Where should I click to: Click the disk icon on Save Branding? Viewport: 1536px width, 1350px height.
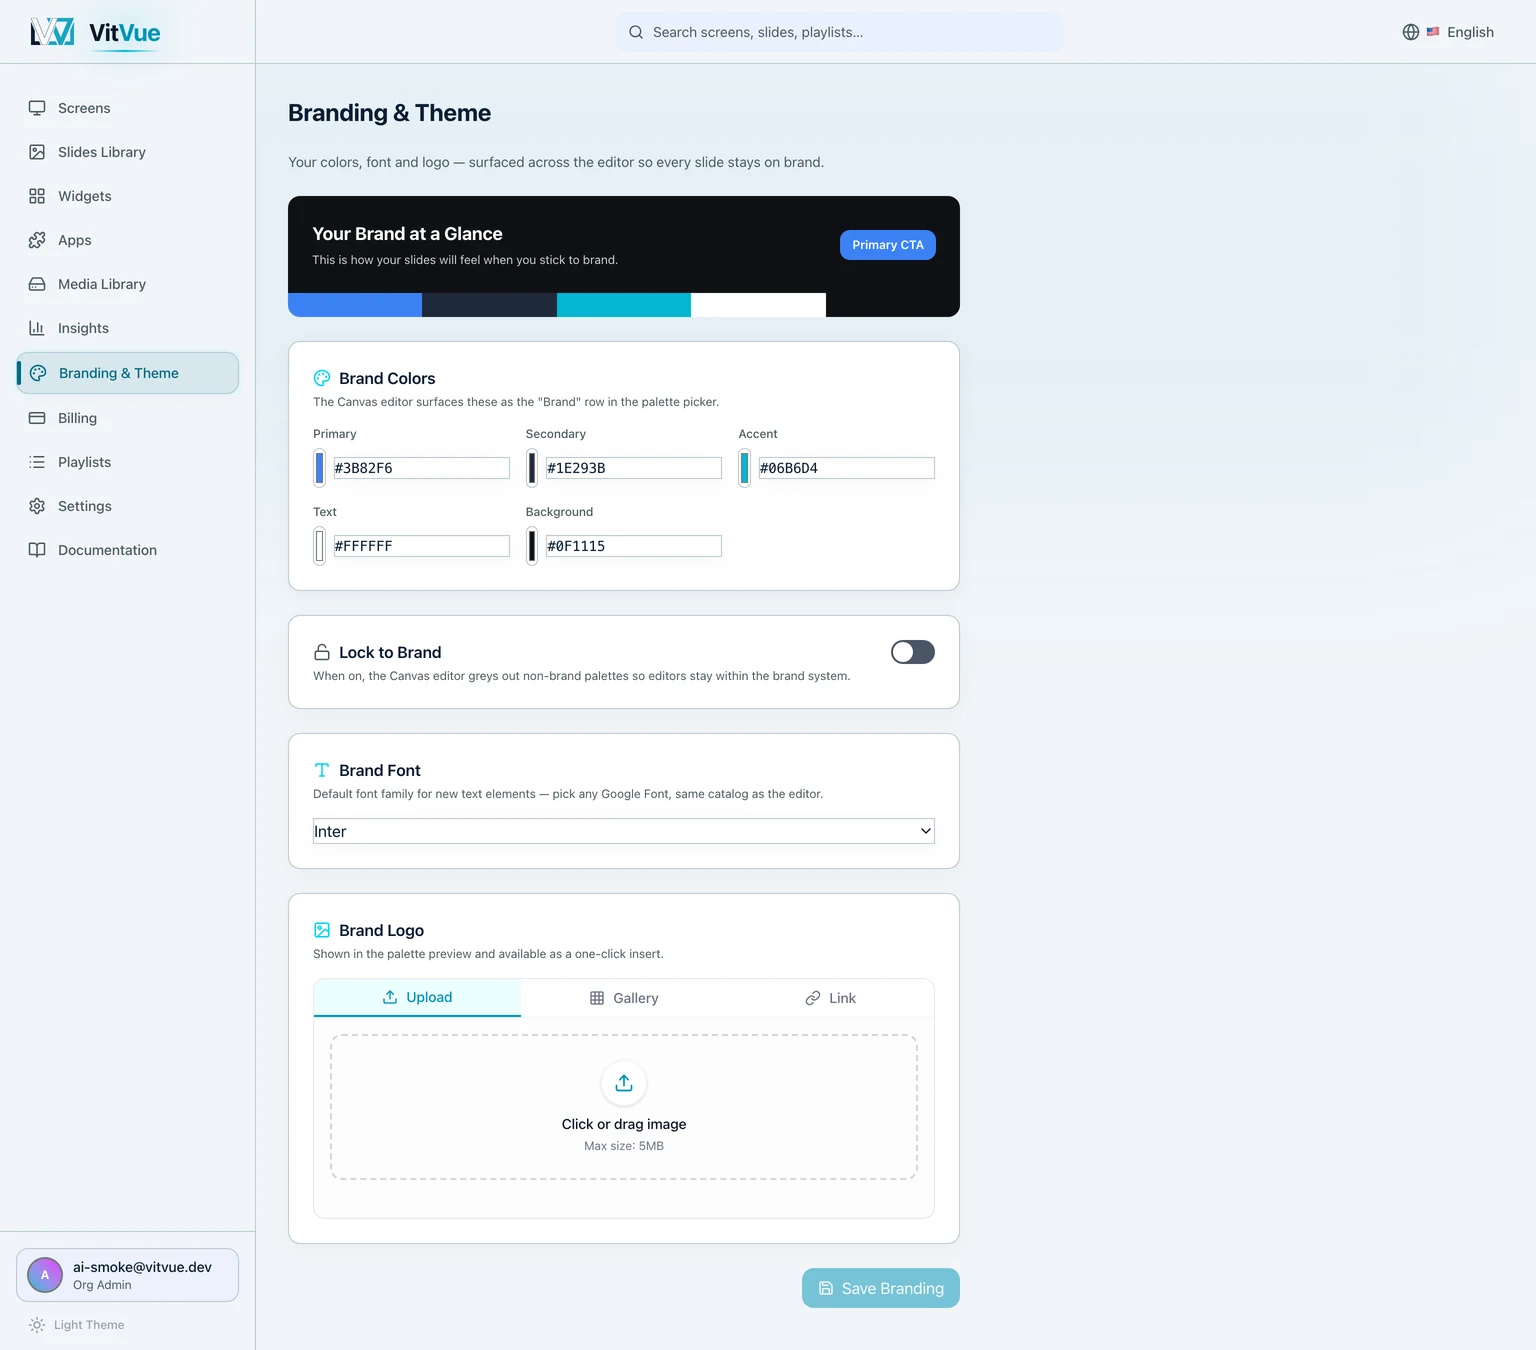(826, 1288)
